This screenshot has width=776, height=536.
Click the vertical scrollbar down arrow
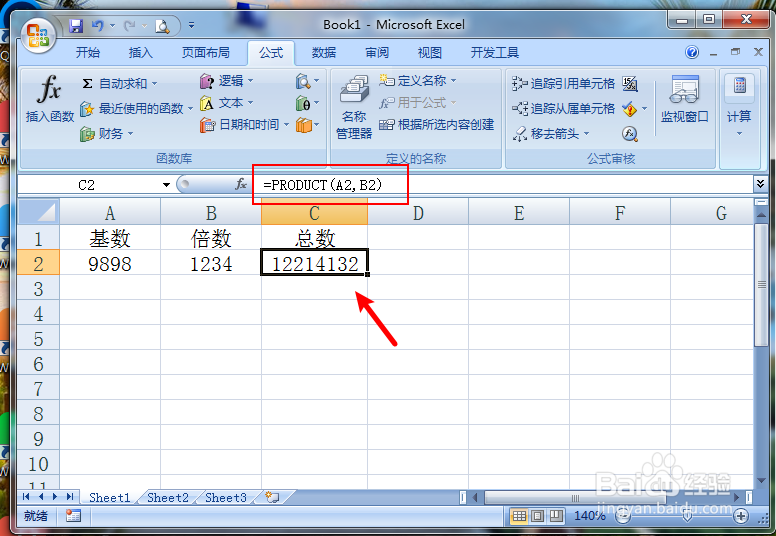761,482
